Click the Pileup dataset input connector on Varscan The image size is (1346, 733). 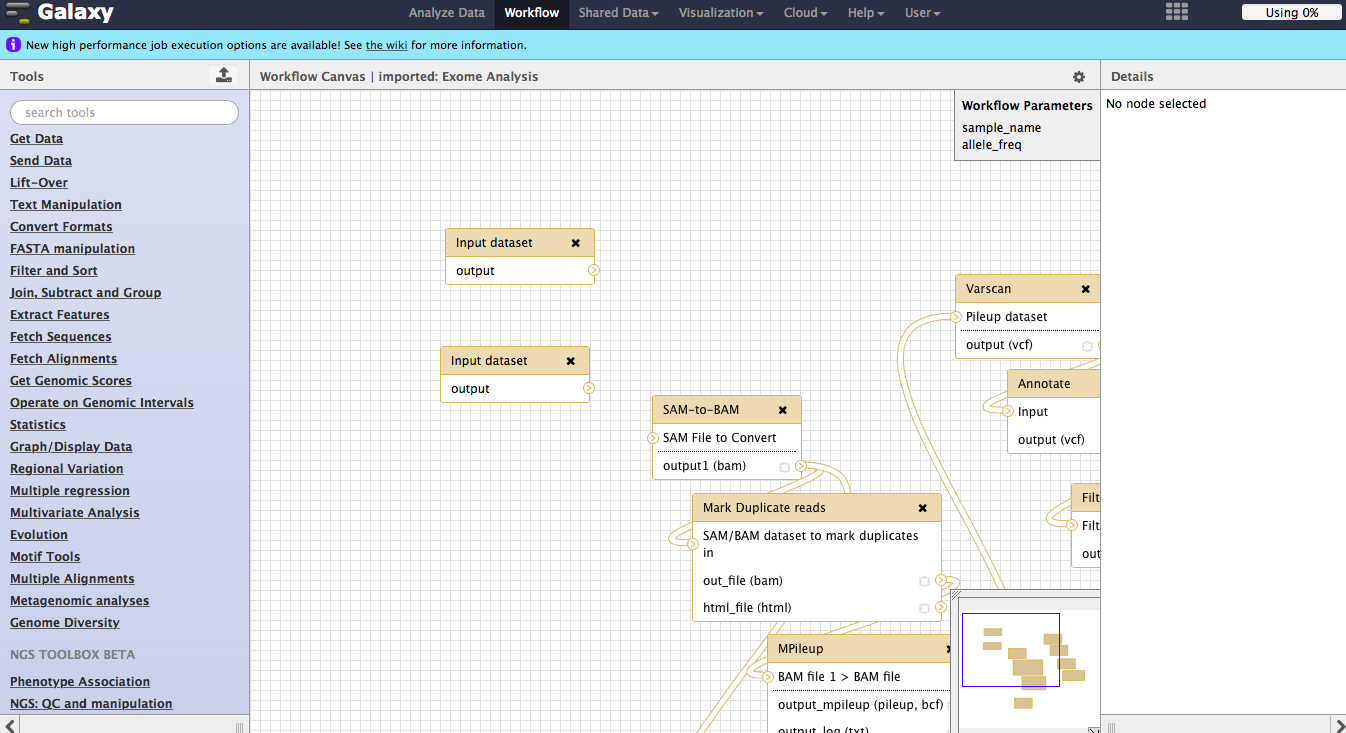click(x=955, y=317)
